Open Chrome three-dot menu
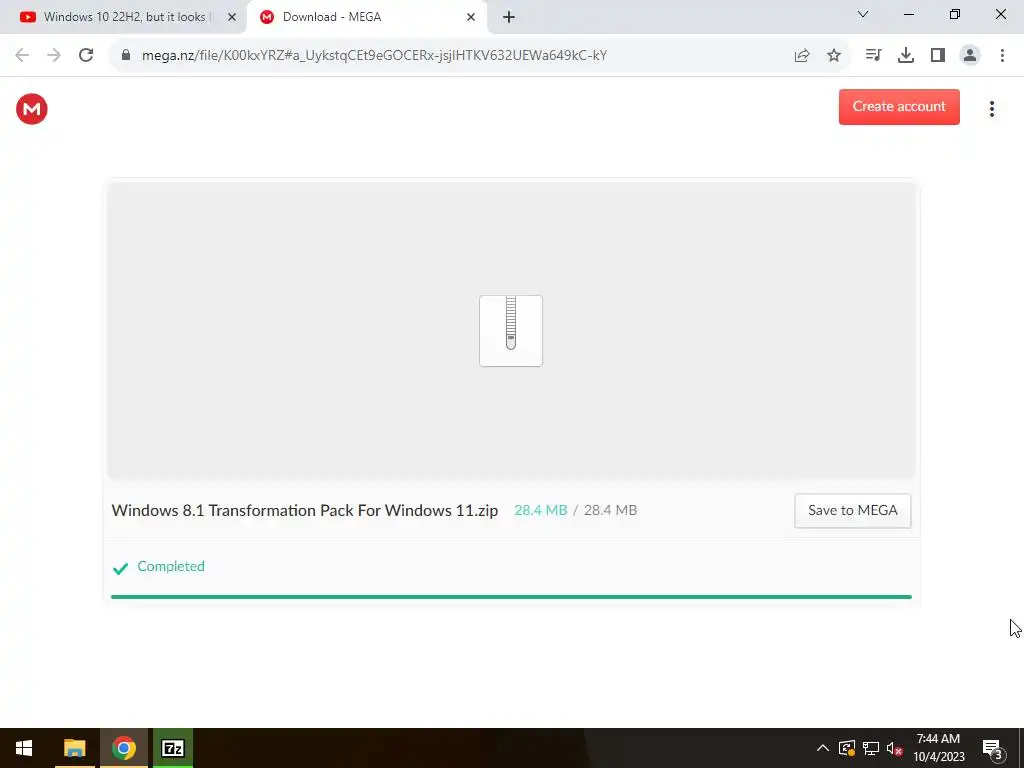This screenshot has width=1024, height=768. click(x=1002, y=56)
